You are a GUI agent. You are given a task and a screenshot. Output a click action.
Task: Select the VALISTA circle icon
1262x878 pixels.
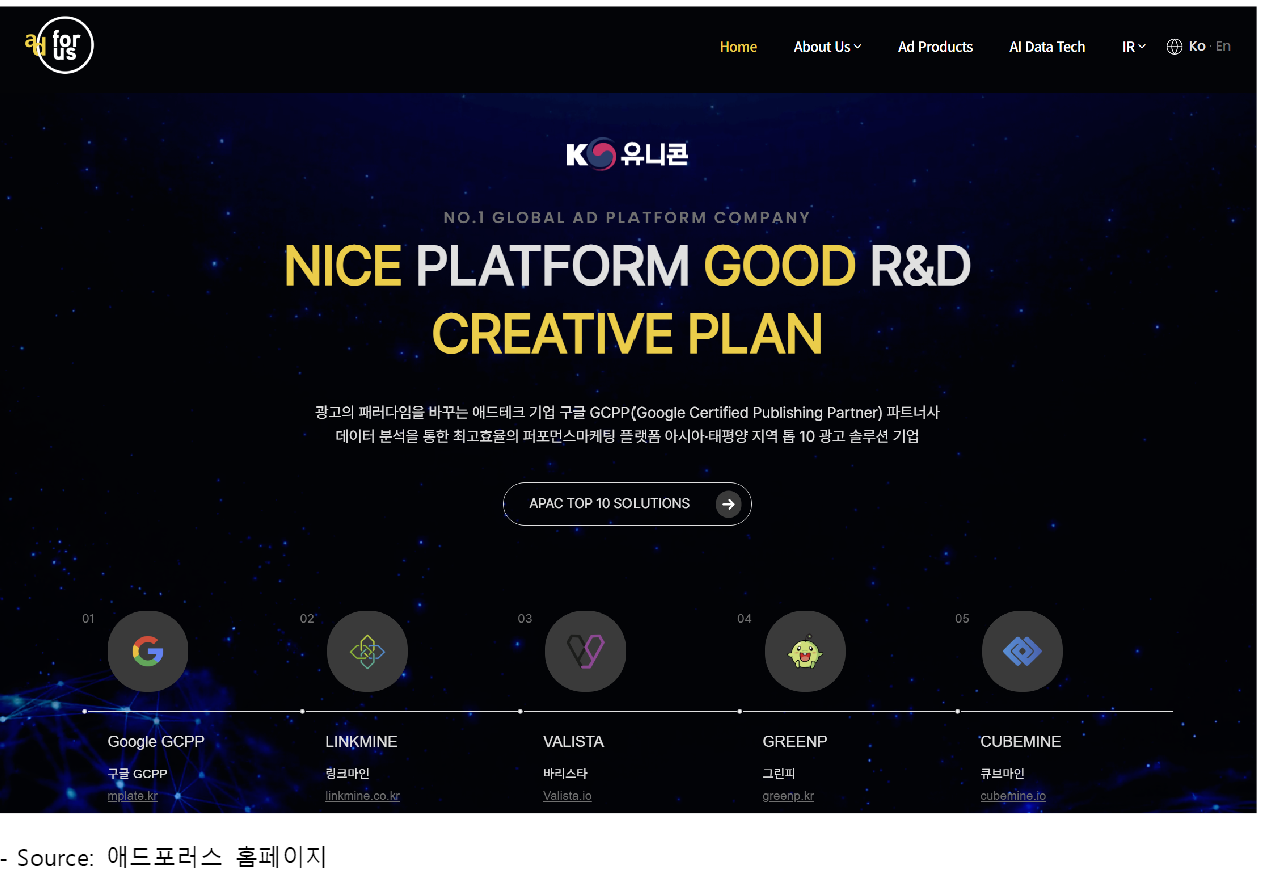point(585,652)
